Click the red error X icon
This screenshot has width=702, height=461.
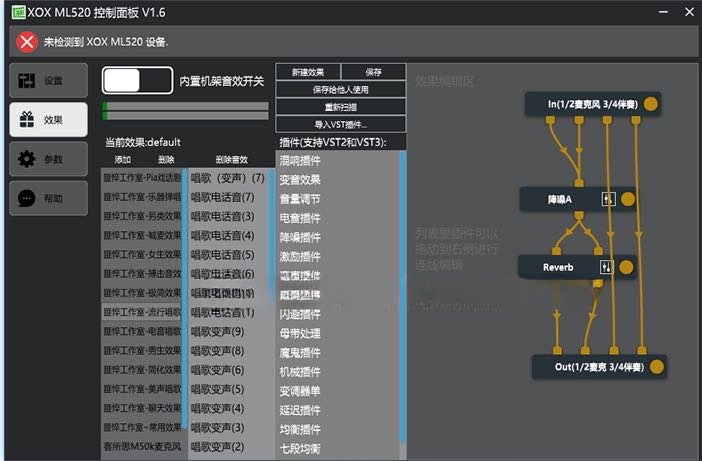tap(27, 42)
